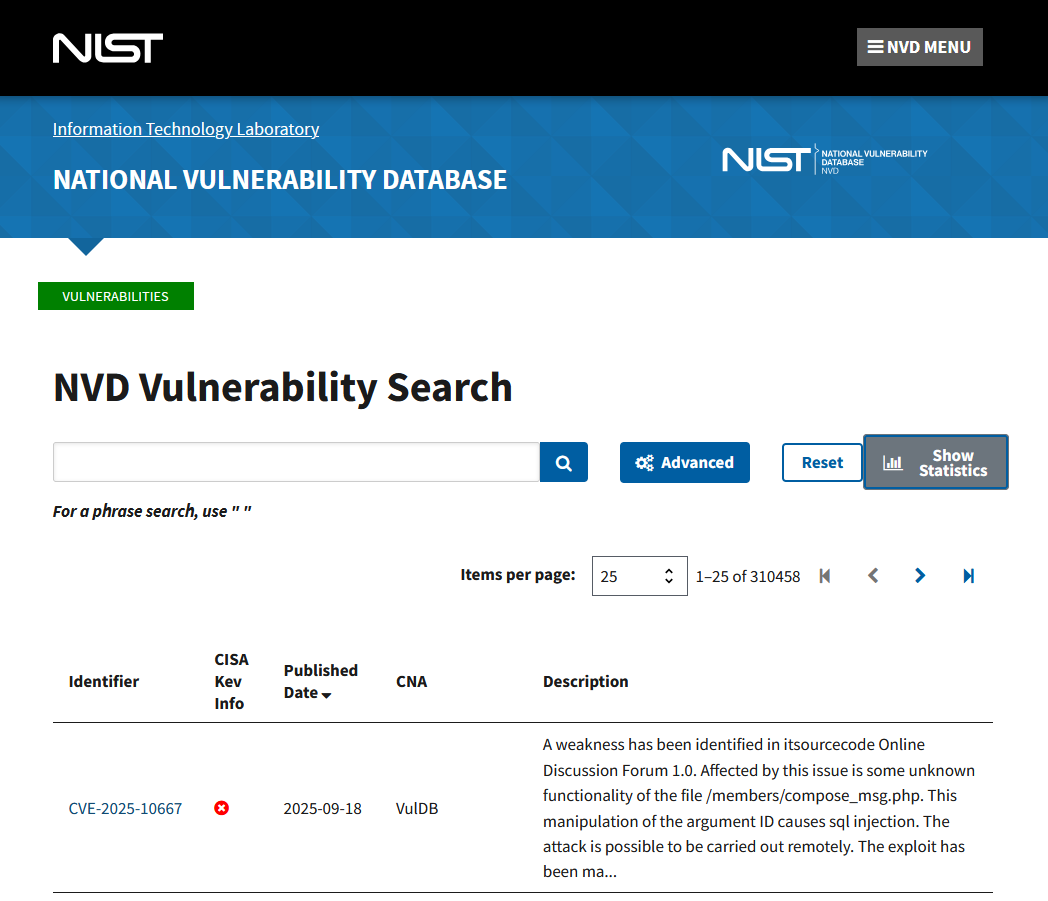Click the NIST logo in the header
This screenshot has height=901, width=1048.
click(107, 46)
